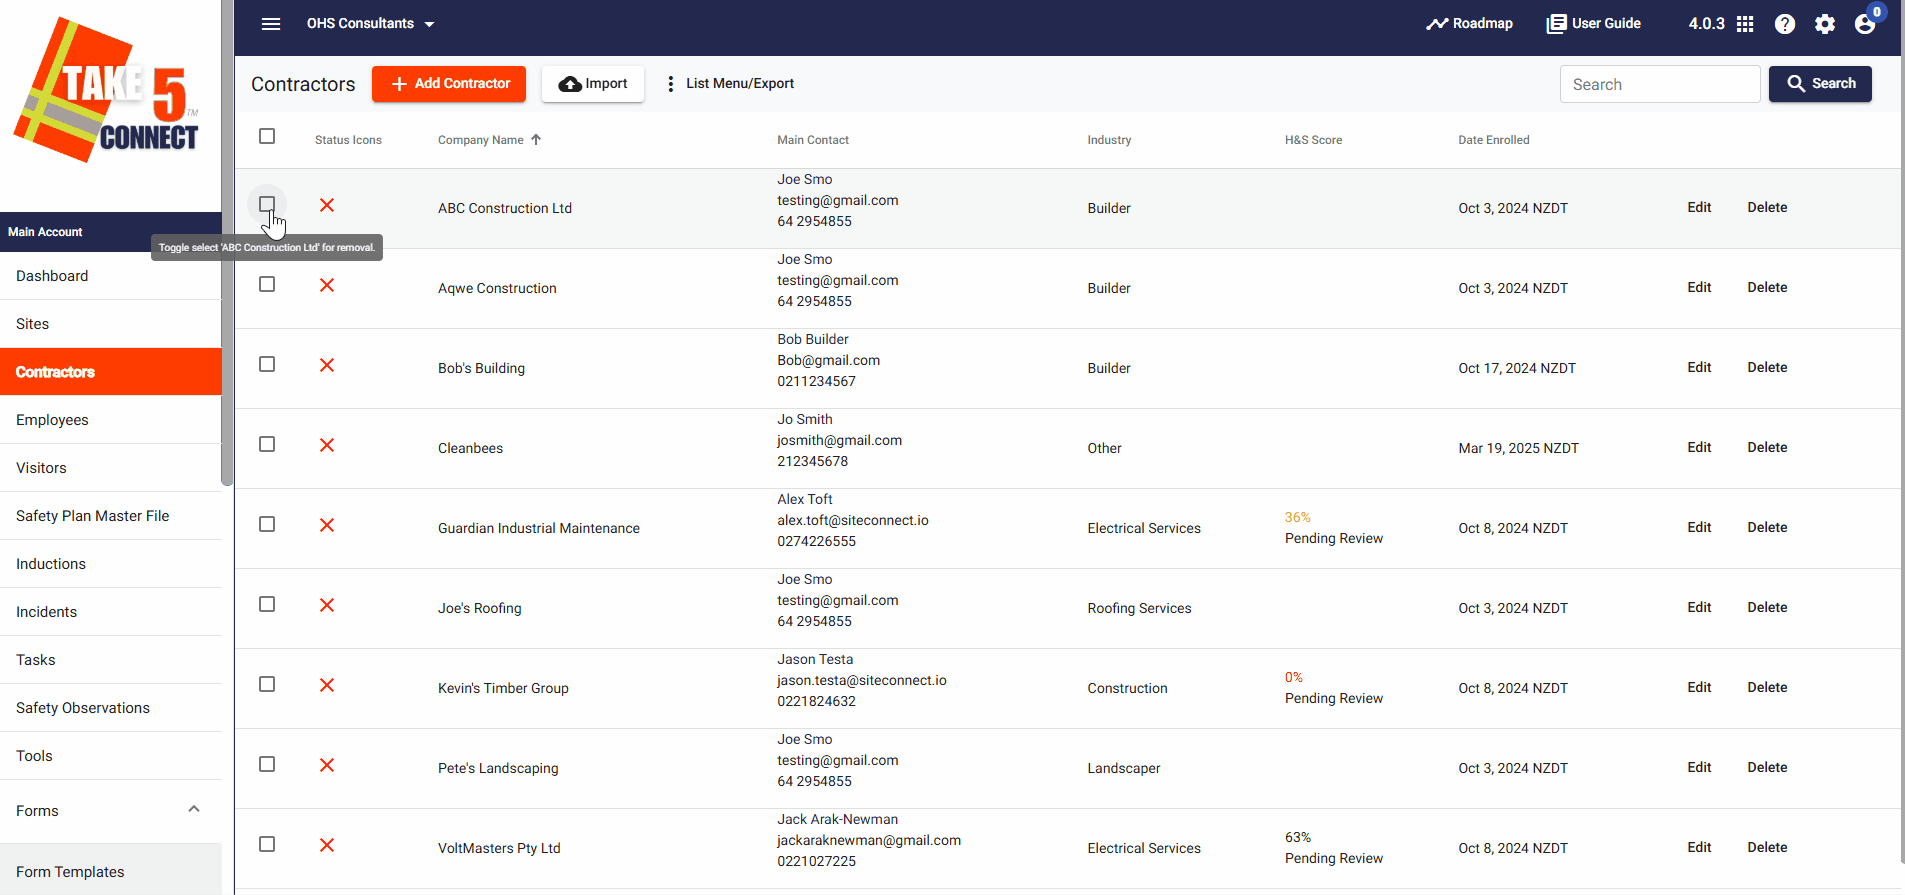The height and width of the screenshot is (895, 1905).
Task: Click red X status icon for Bob's Building
Action: pyautogui.click(x=327, y=365)
